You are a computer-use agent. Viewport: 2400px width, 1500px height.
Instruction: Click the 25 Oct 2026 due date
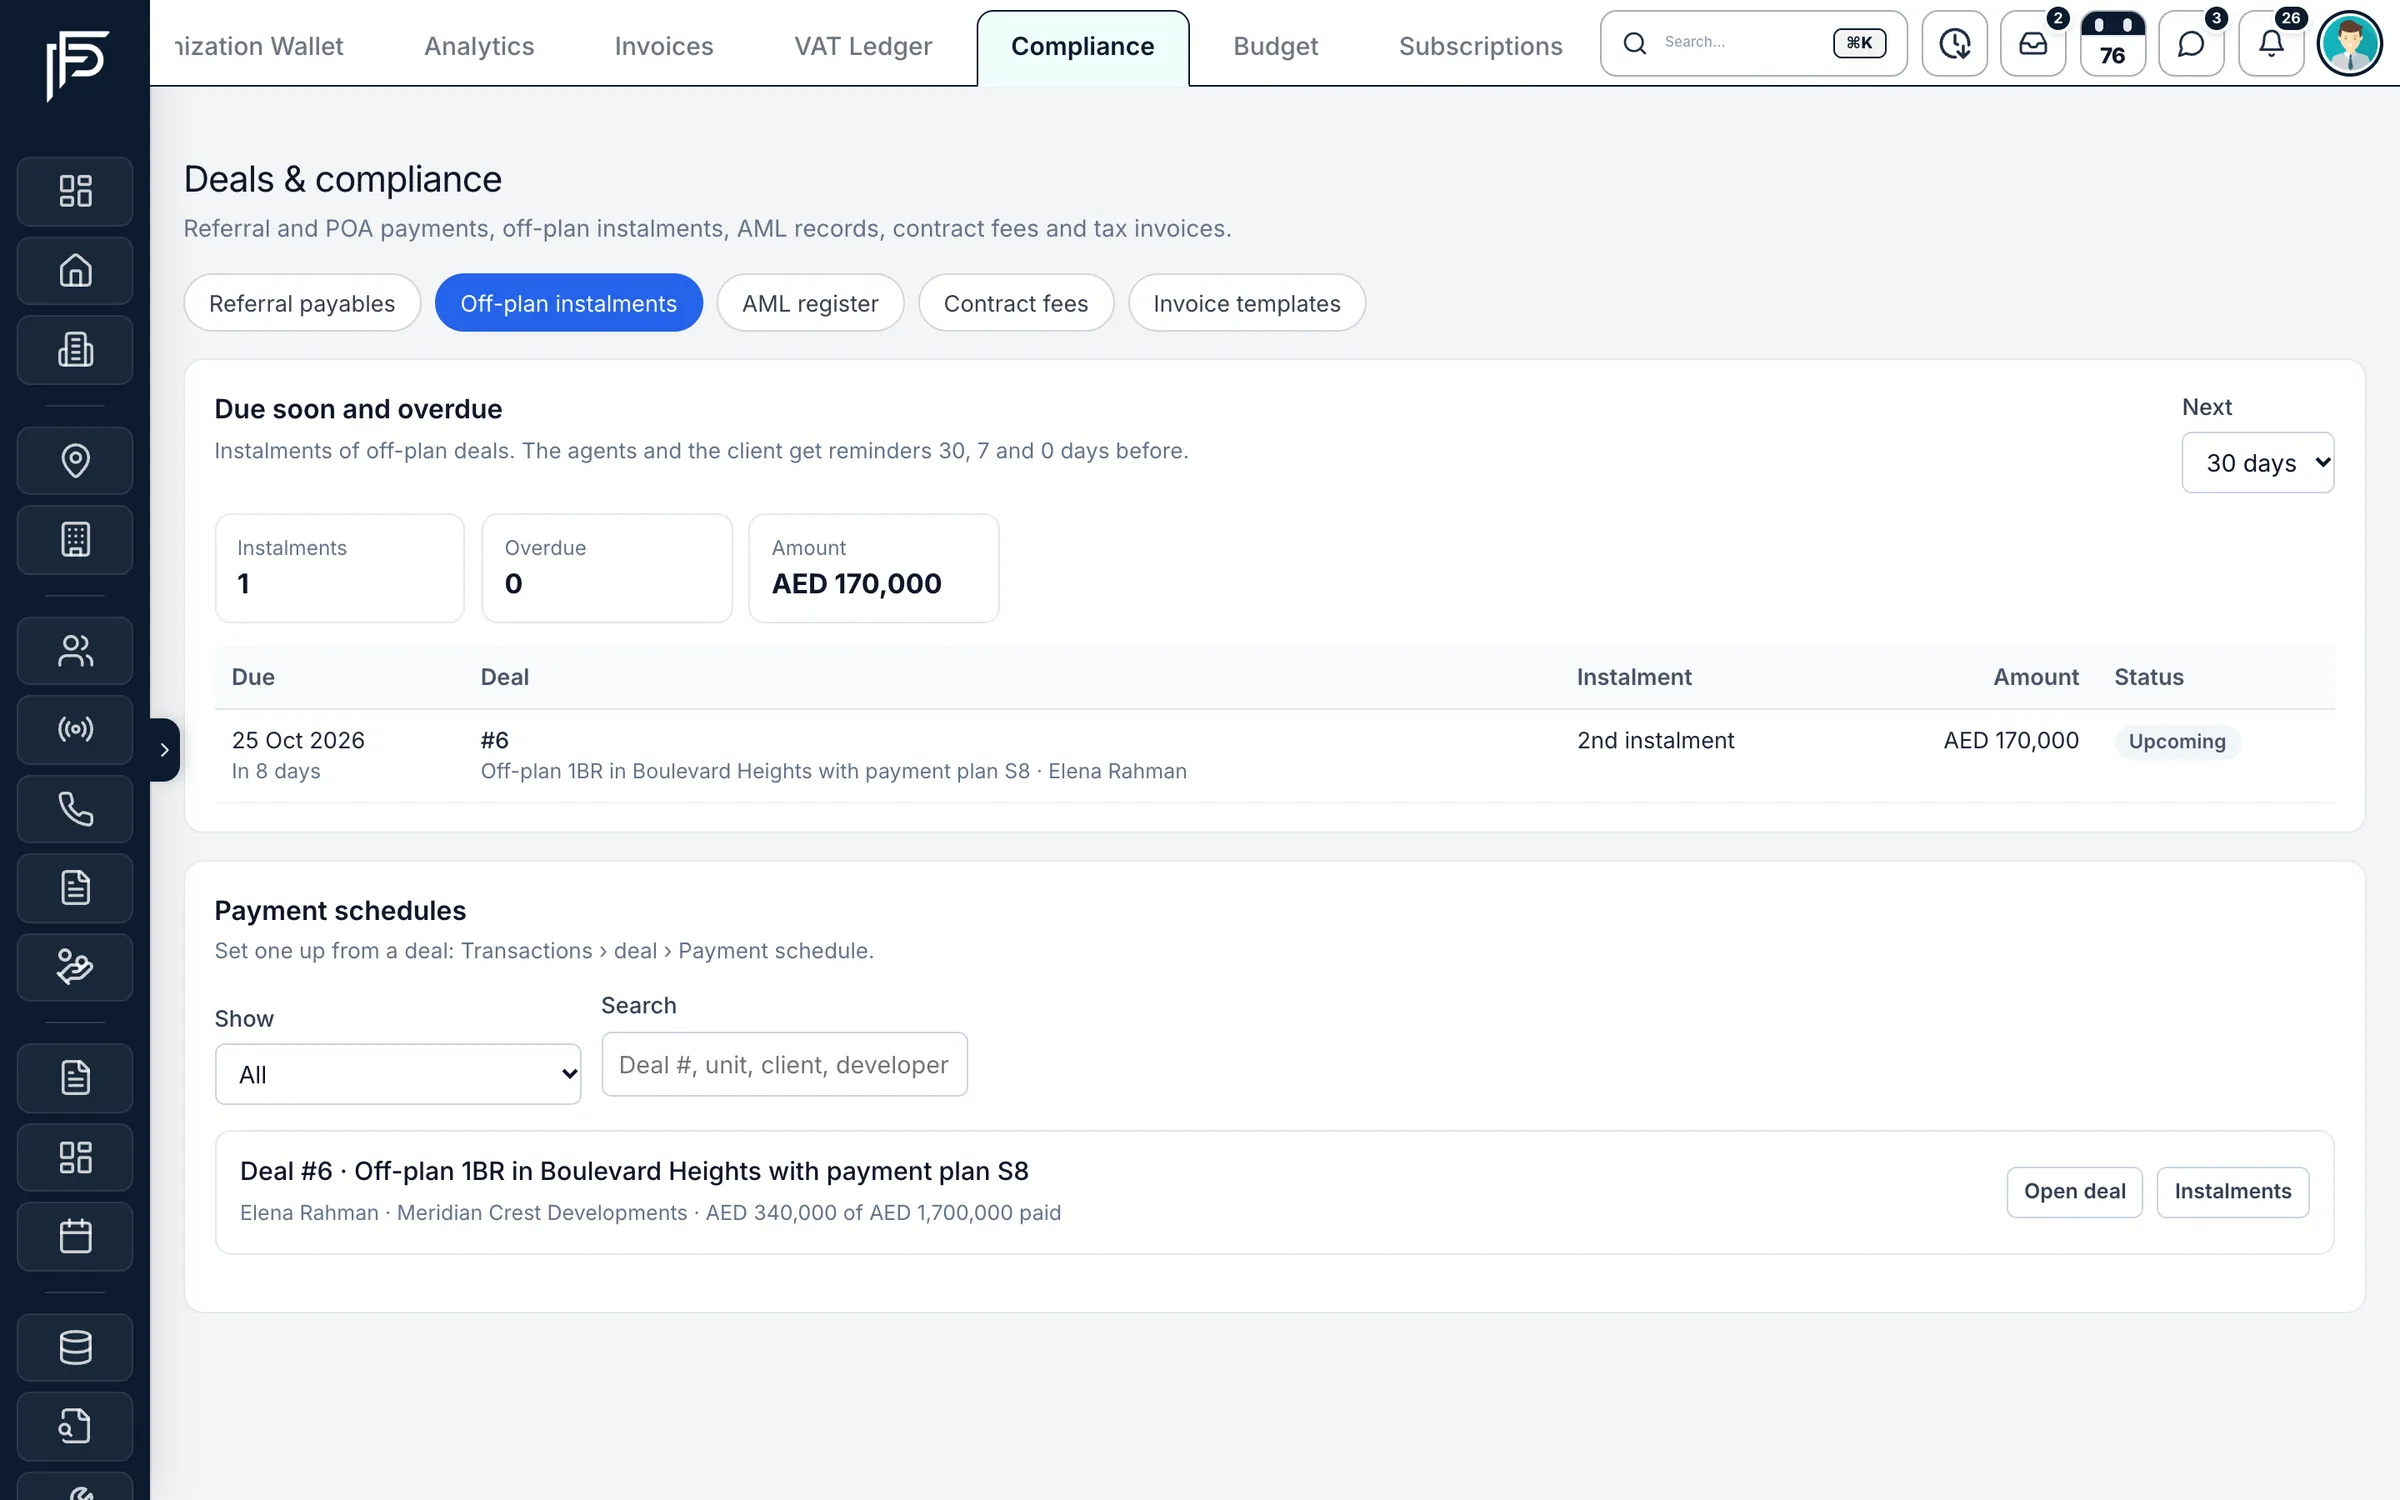coord(298,740)
